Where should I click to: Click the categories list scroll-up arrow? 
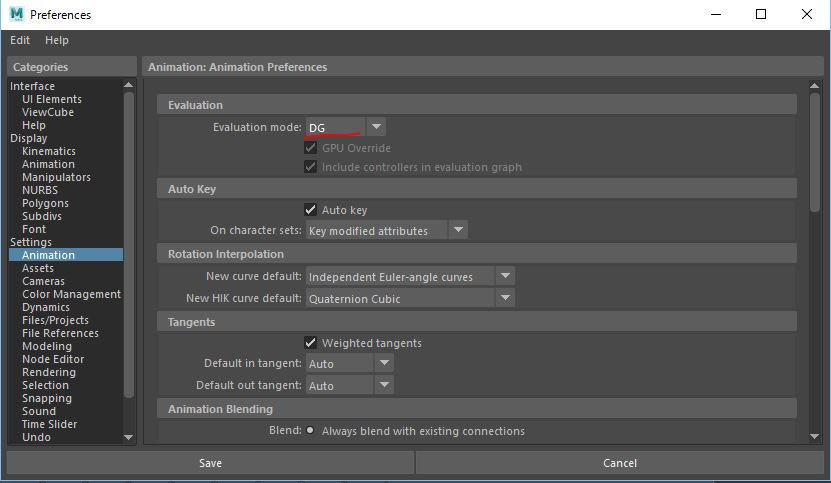coord(128,87)
